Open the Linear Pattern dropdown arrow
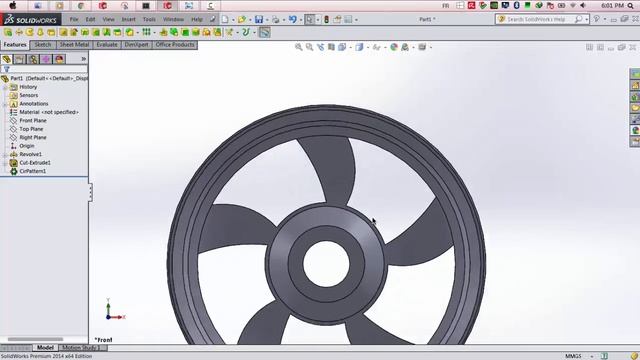The image size is (640, 360). click(154, 33)
